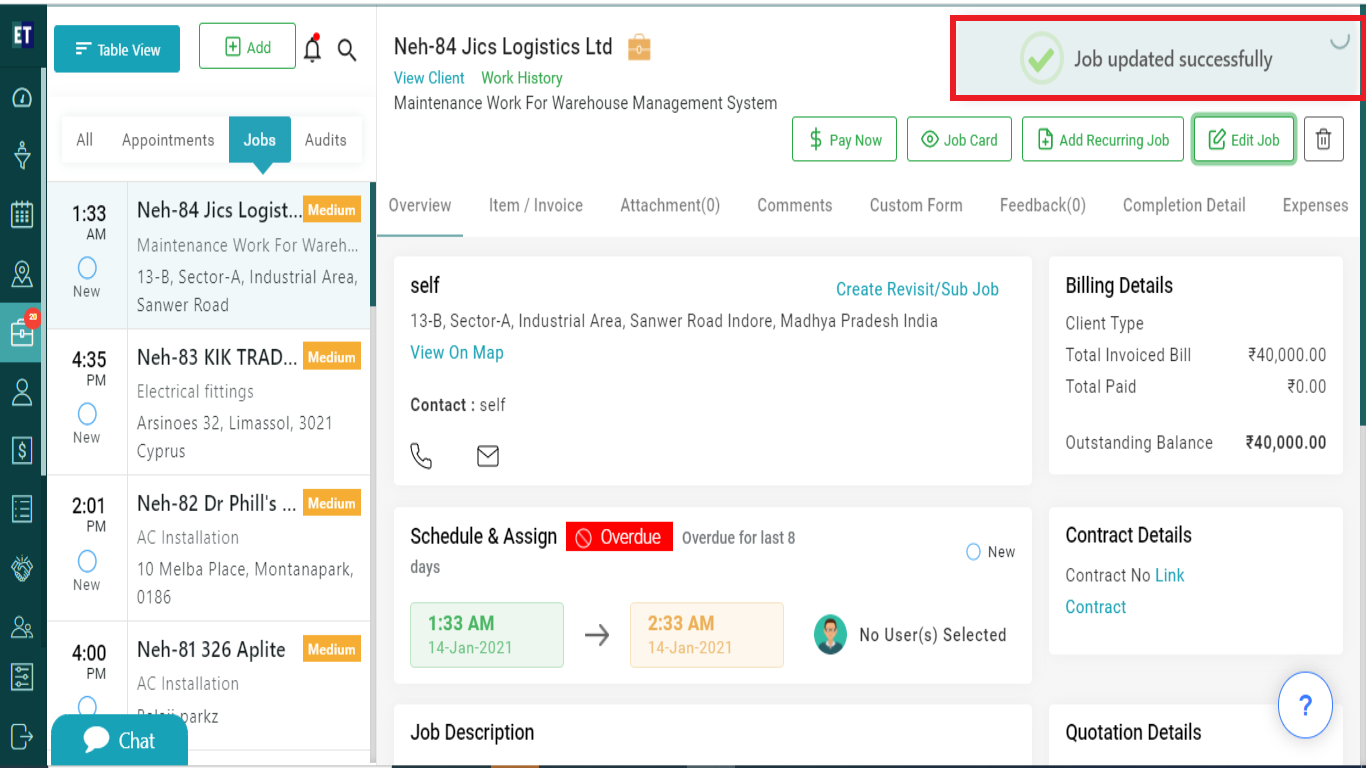Click the New status in Schedule & Assign

click(990, 552)
